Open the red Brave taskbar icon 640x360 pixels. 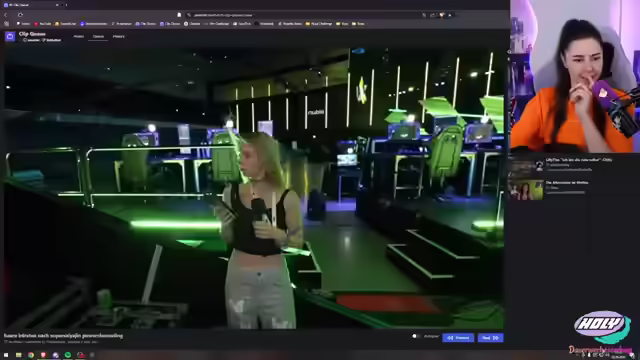coord(43,355)
